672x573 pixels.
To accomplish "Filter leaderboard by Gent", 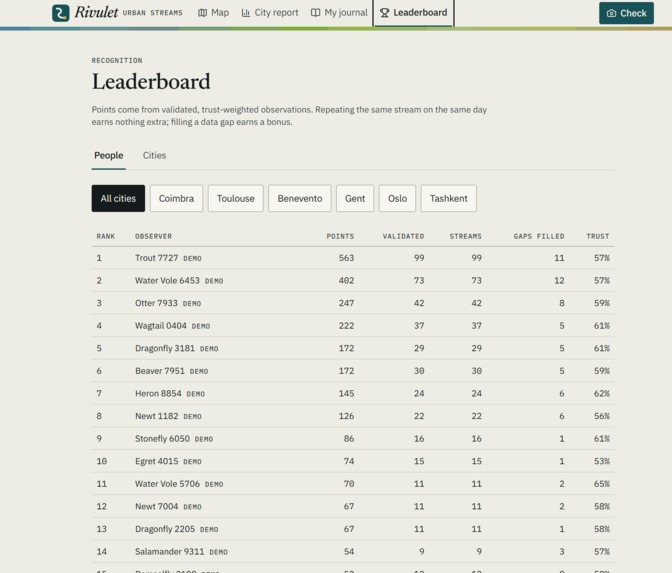I will [x=355, y=198].
